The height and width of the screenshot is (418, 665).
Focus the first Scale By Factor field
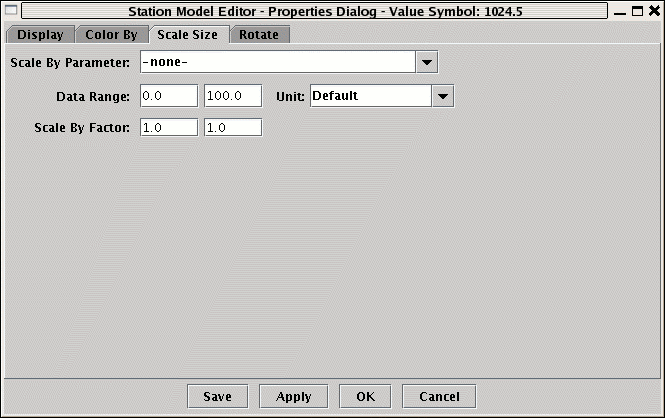click(169, 128)
